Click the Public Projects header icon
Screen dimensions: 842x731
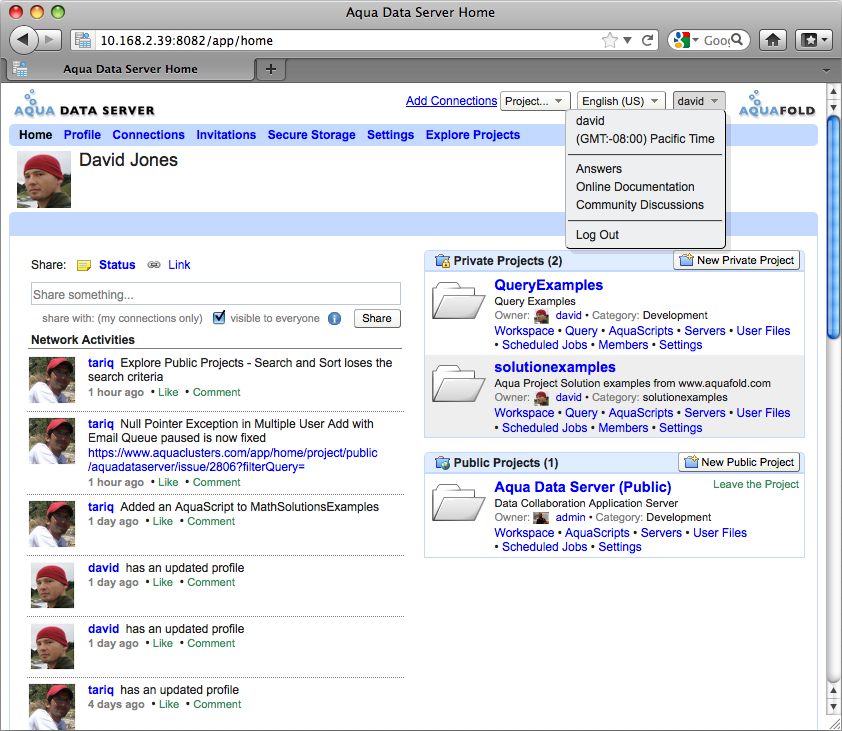[x=442, y=462]
